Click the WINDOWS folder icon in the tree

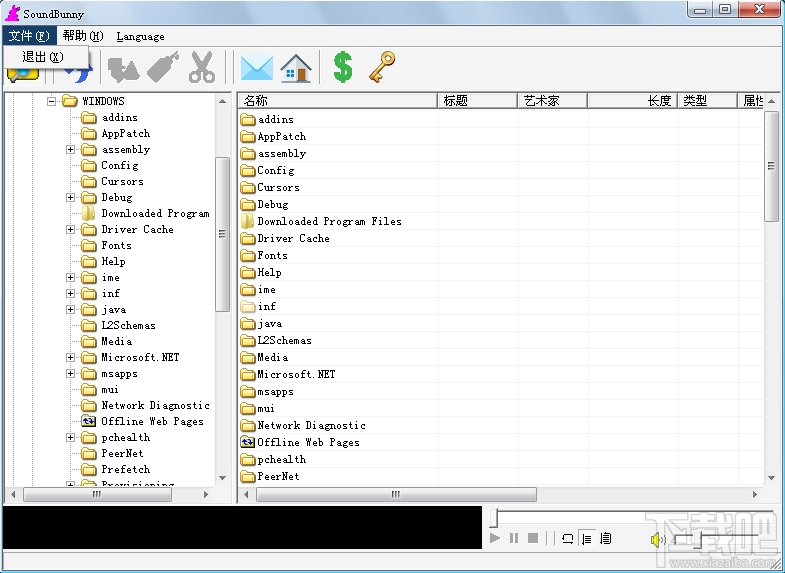(x=70, y=101)
